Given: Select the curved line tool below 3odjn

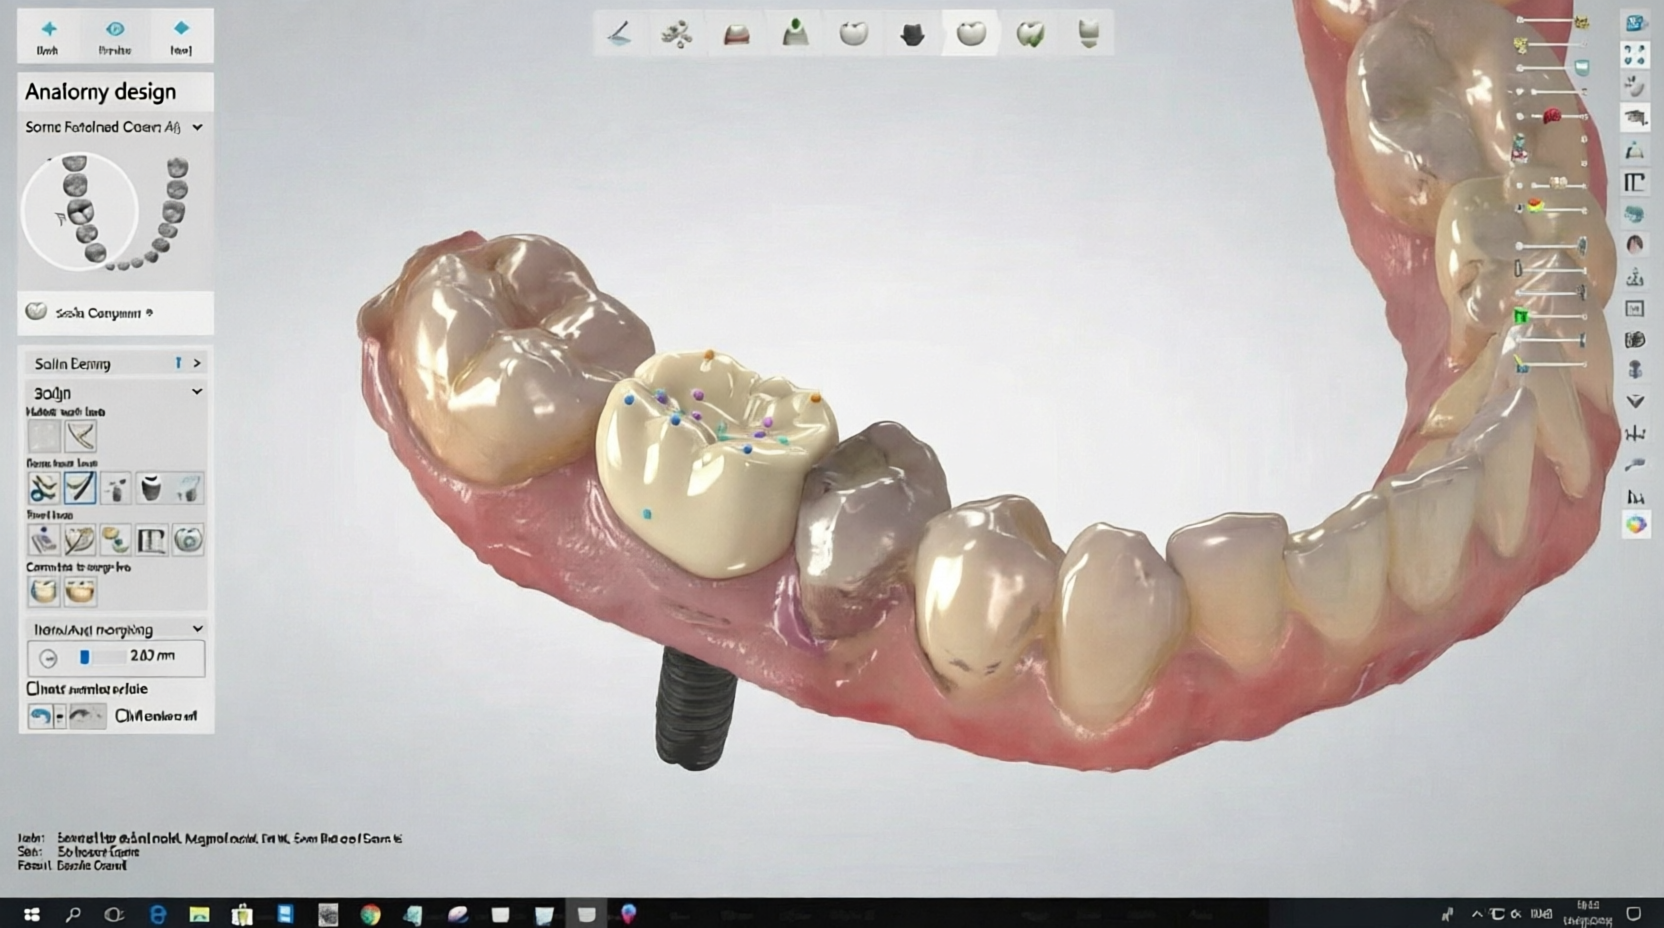Looking at the screenshot, I should (x=80, y=436).
